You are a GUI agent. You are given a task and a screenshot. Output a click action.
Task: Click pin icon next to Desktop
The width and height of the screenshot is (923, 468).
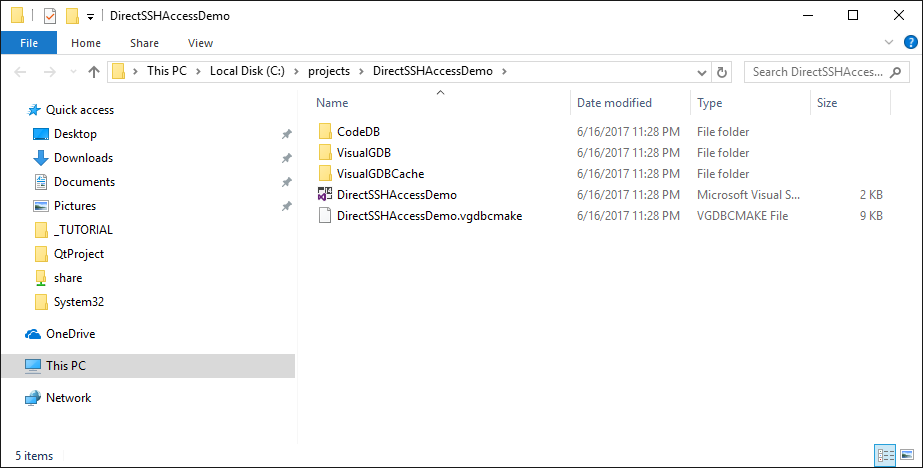pyautogui.click(x=286, y=134)
